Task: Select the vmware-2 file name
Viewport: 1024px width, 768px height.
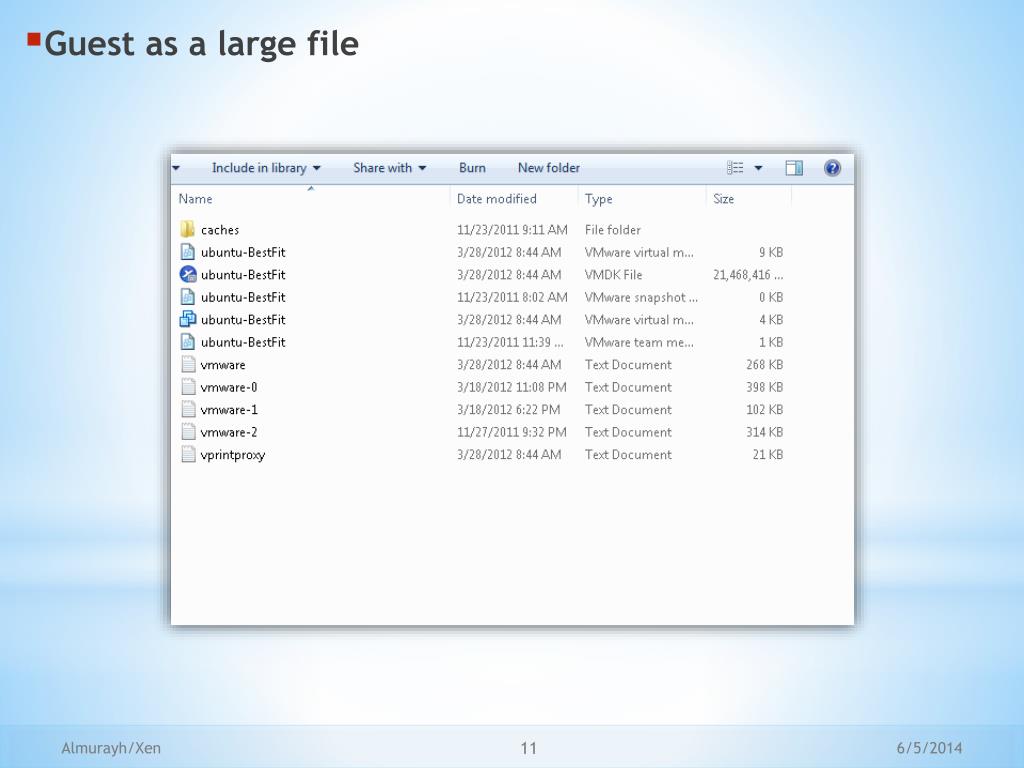Action: (229, 432)
